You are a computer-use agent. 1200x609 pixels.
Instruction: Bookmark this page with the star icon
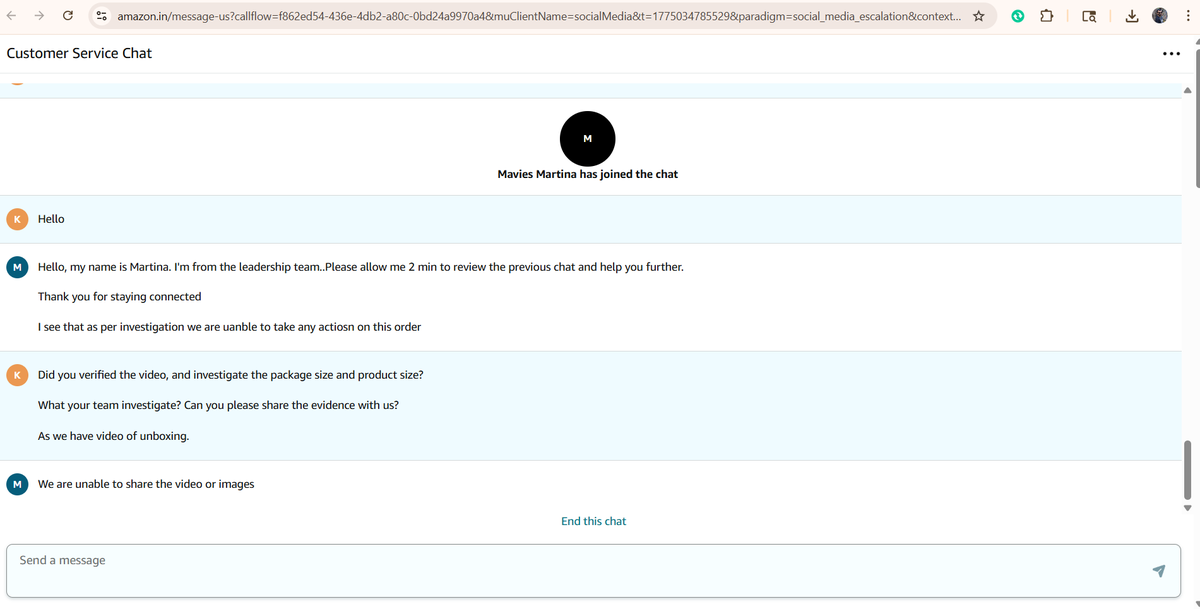coord(978,16)
